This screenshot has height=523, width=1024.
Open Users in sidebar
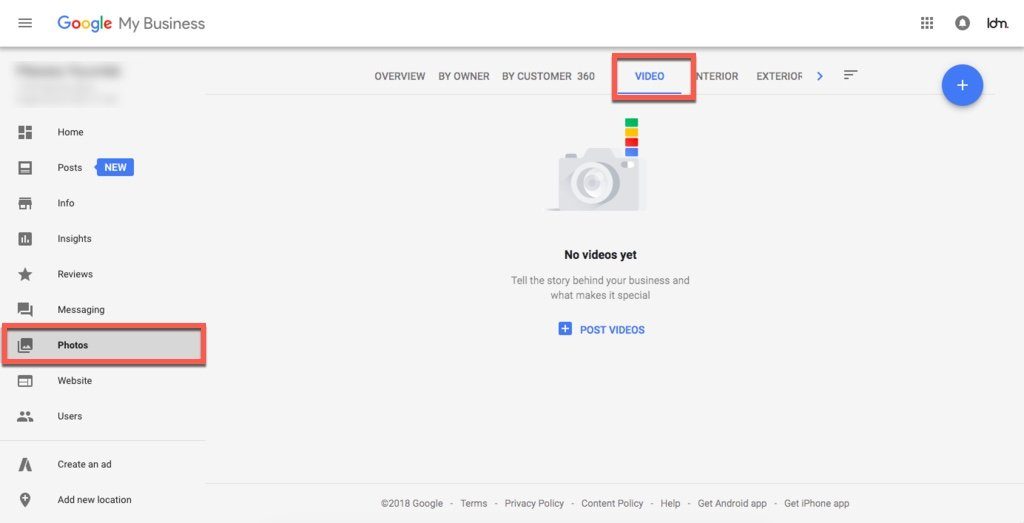tap(70, 416)
